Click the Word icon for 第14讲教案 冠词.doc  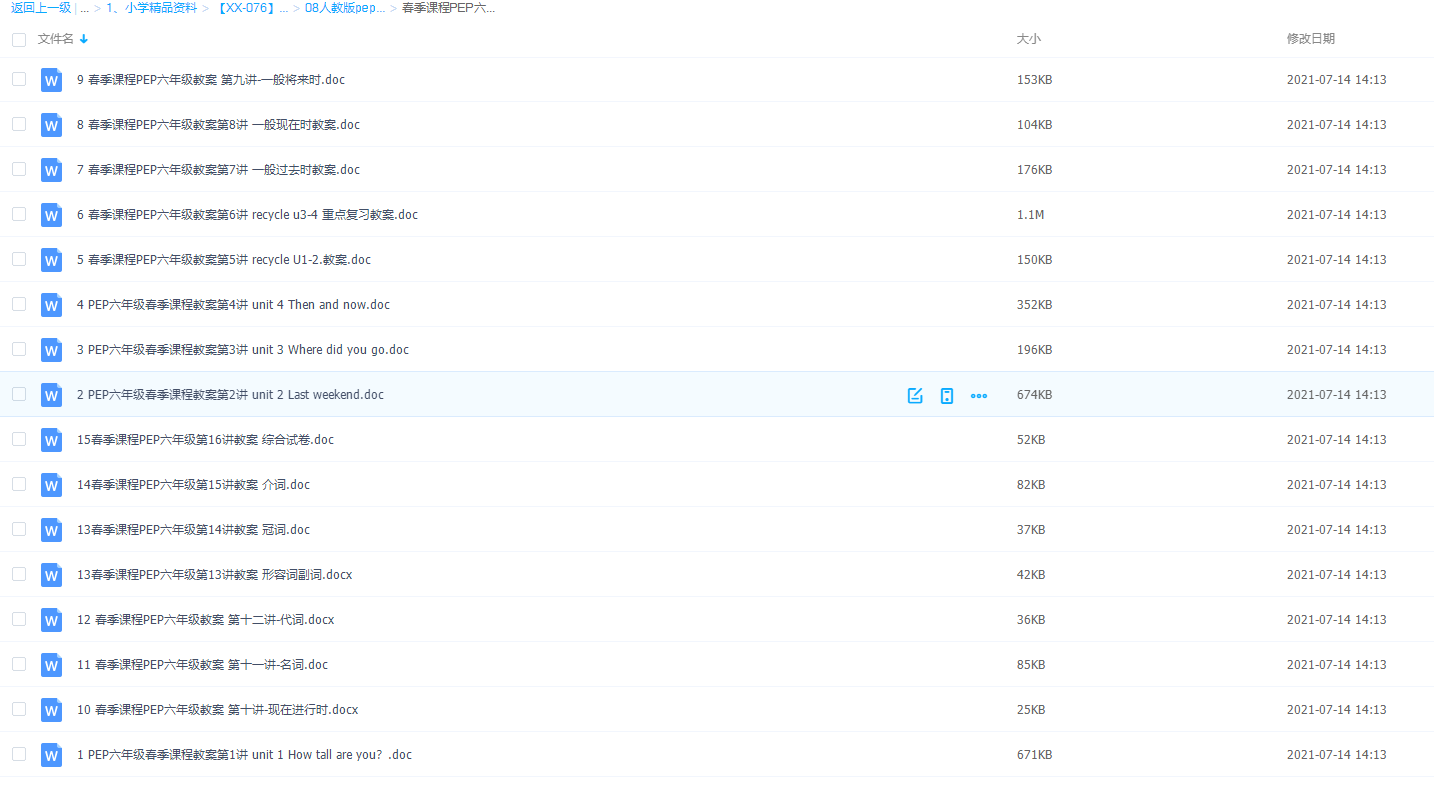(51, 530)
